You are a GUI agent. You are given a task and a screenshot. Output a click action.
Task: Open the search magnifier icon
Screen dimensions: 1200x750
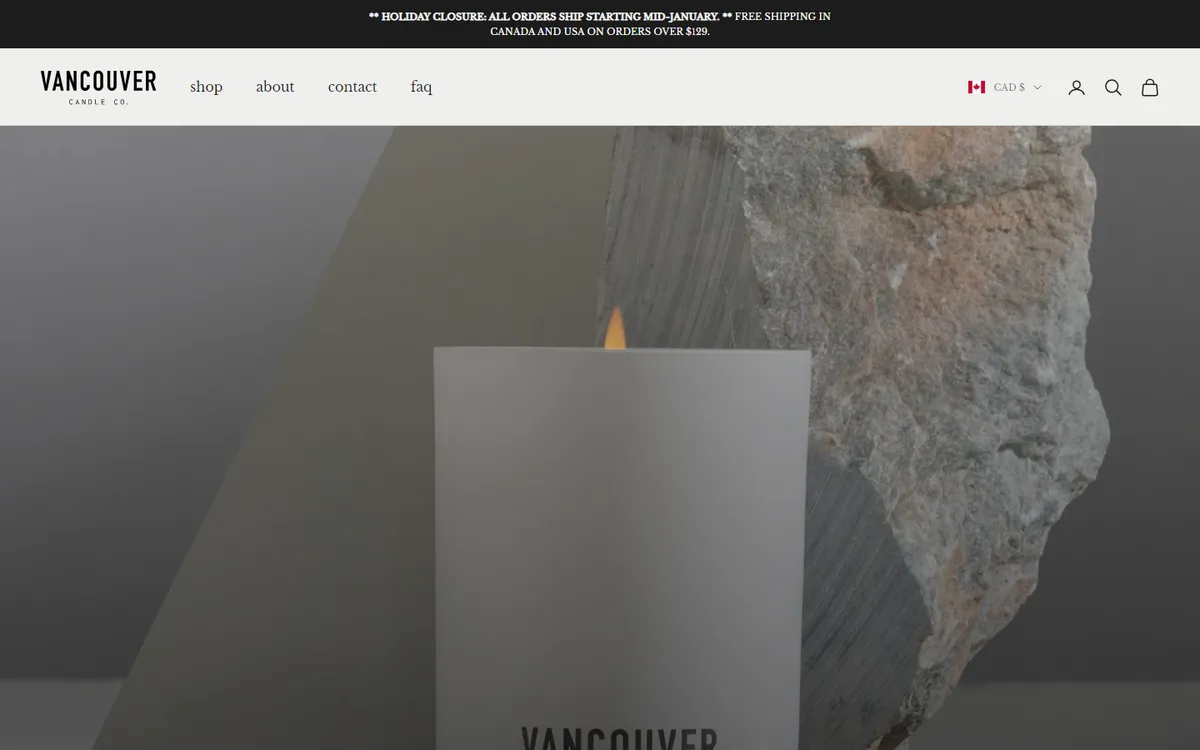tap(1113, 87)
